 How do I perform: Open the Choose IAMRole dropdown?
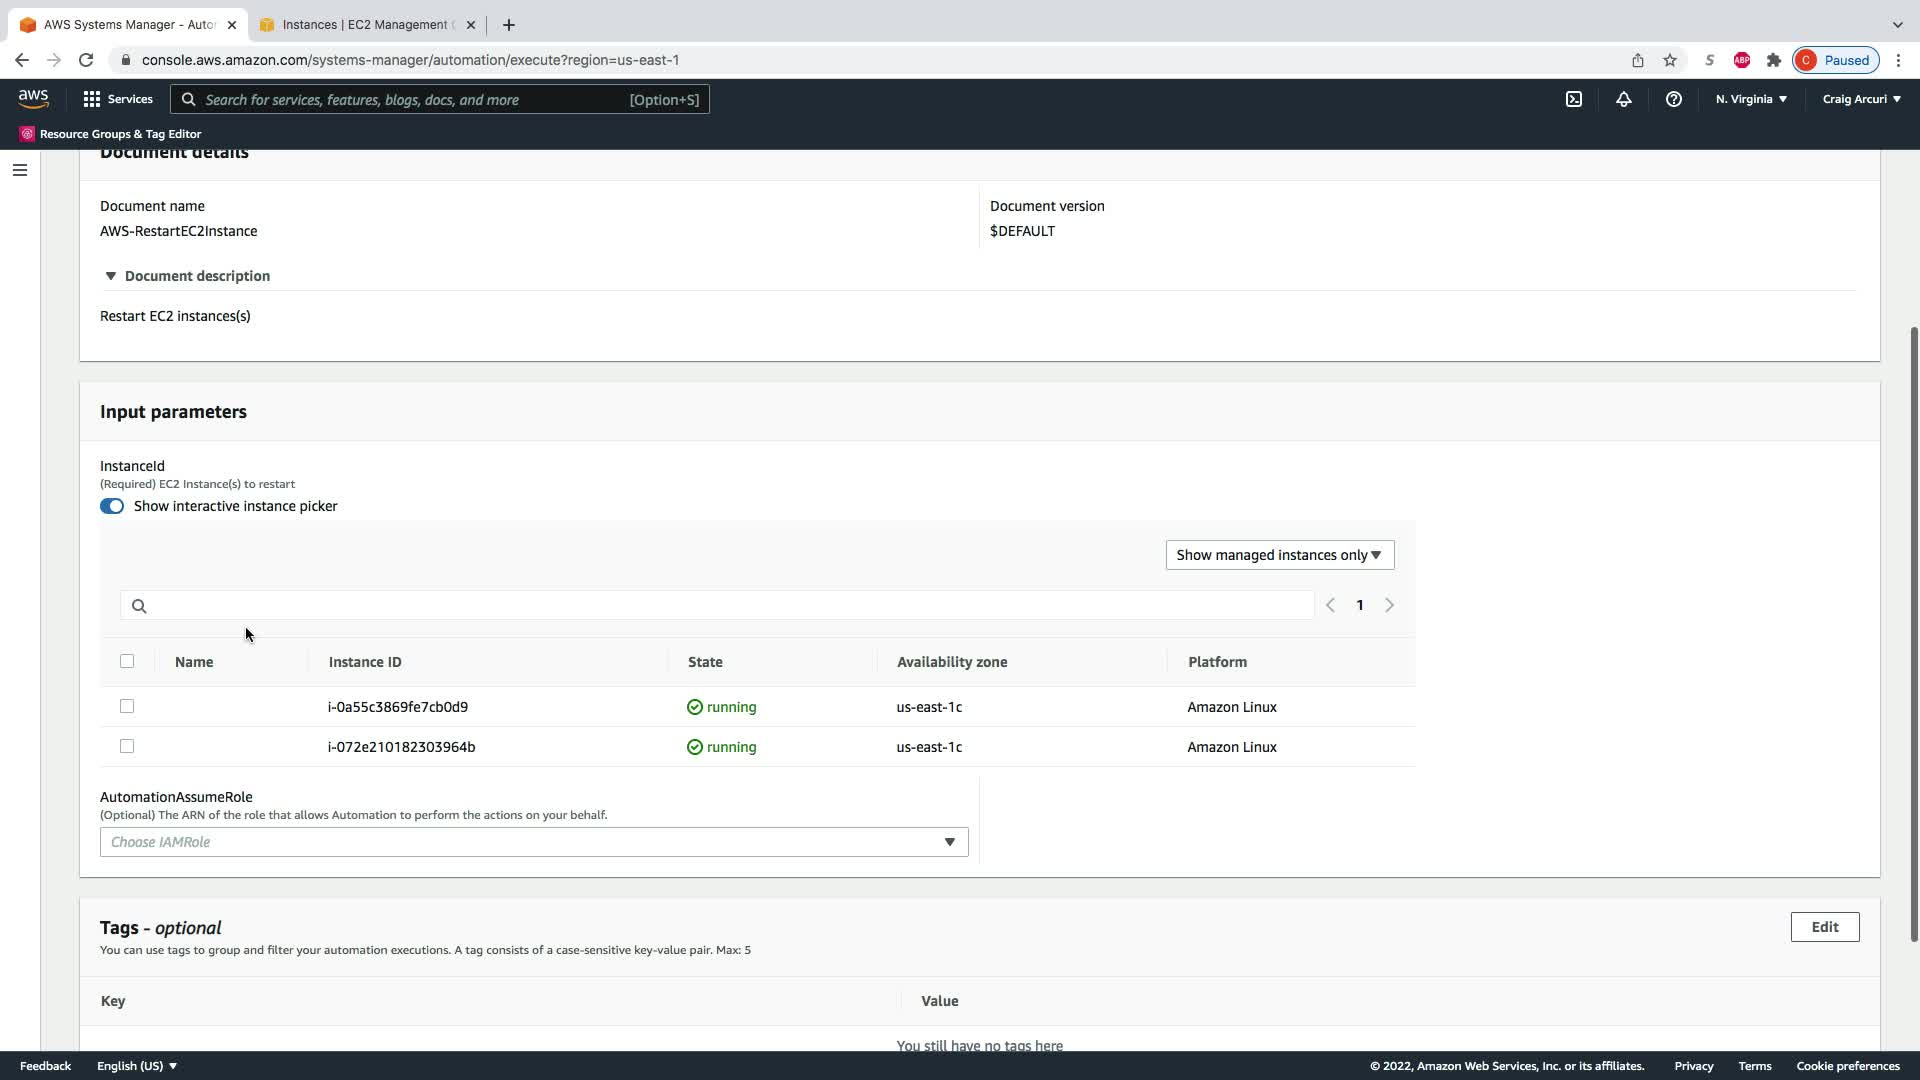tap(534, 842)
